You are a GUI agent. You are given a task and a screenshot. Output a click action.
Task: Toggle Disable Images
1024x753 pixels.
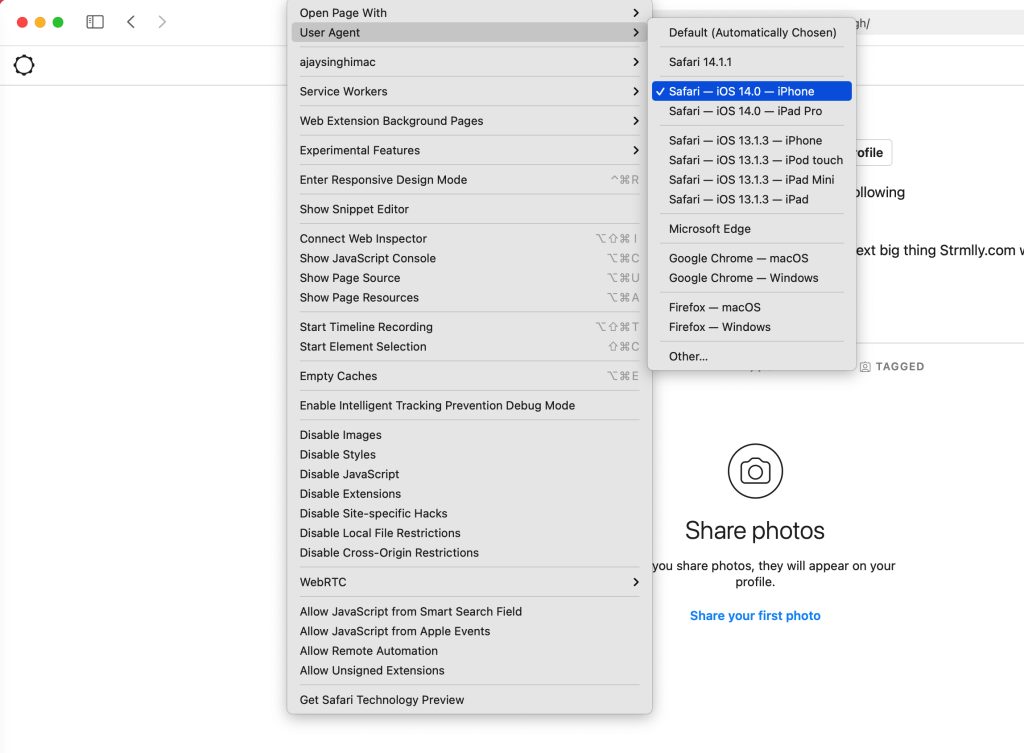pyautogui.click(x=469, y=435)
